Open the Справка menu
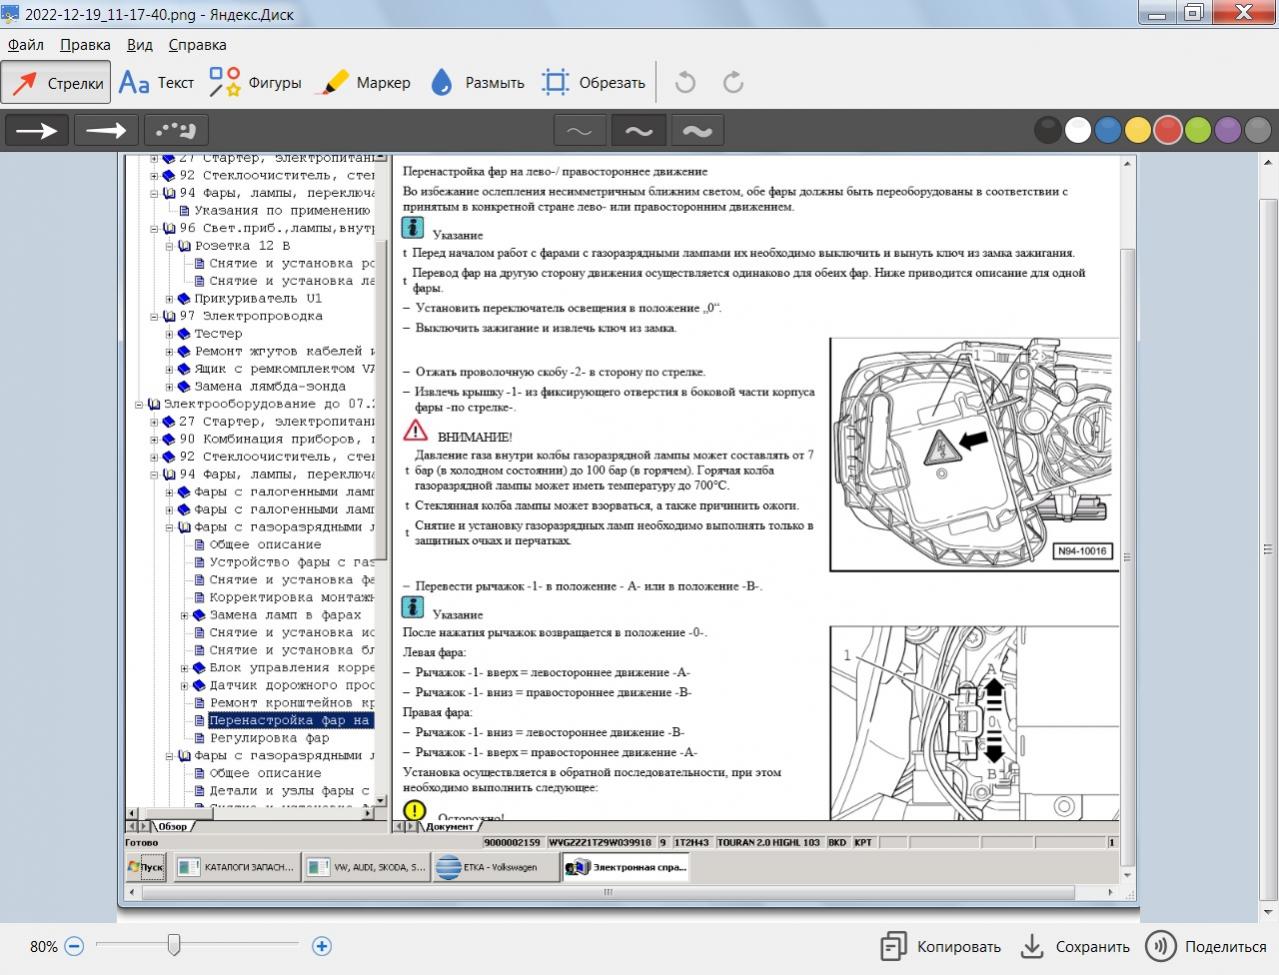The image size is (1279, 975). [197, 44]
